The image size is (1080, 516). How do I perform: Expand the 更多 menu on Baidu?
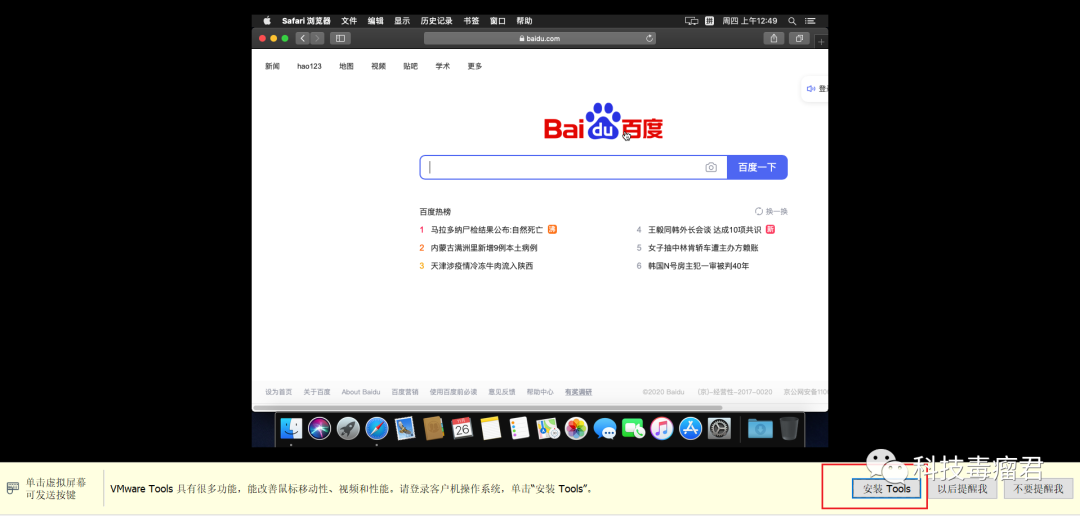[x=475, y=66]
